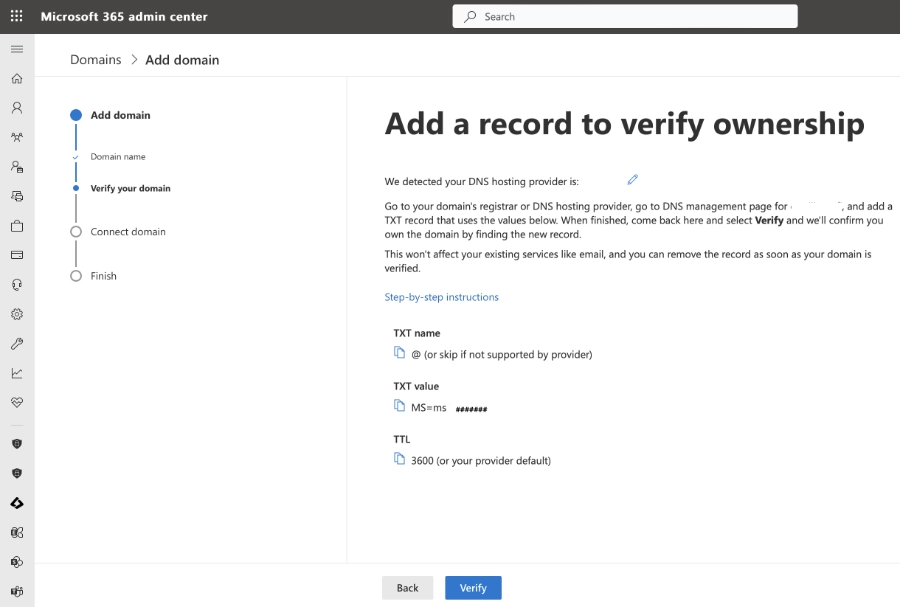Click 'TTL' label
Image resolution: width=900 pixels, height=607 pixels.
[x=402, y=439]
